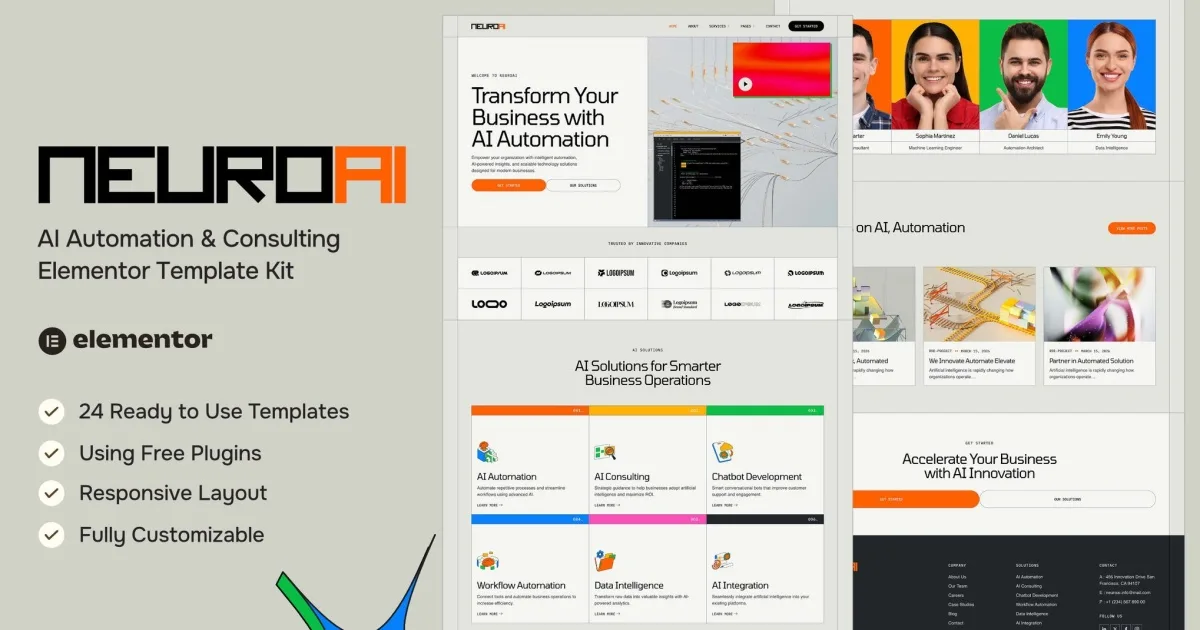Click Daniel Lucas's team photo

1023,75
